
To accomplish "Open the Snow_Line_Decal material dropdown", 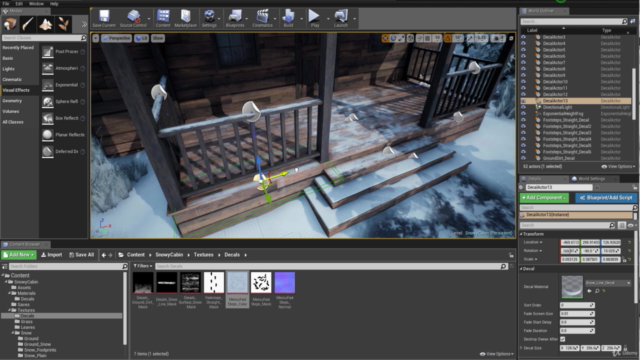I will pyautogui.click(x=608, y=283).
